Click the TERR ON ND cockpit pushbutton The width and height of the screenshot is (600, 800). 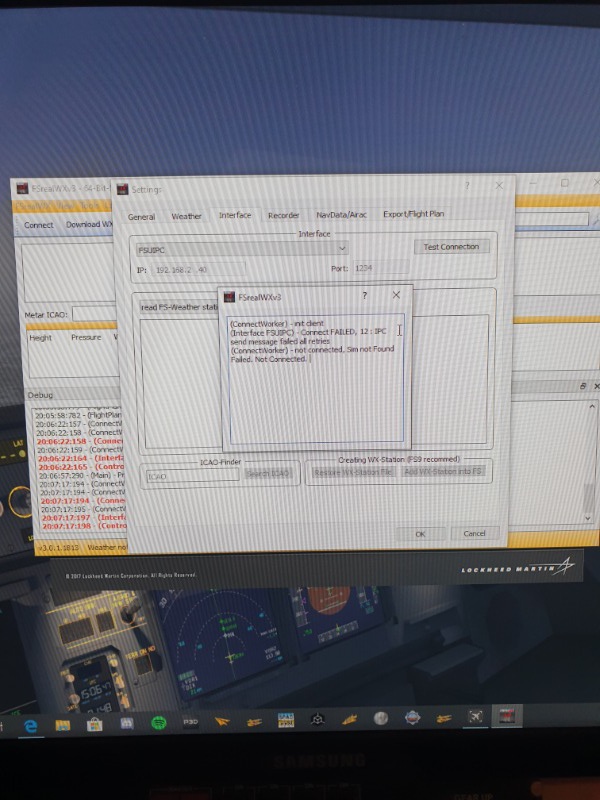pyautogui.click(x=145, y=666)
